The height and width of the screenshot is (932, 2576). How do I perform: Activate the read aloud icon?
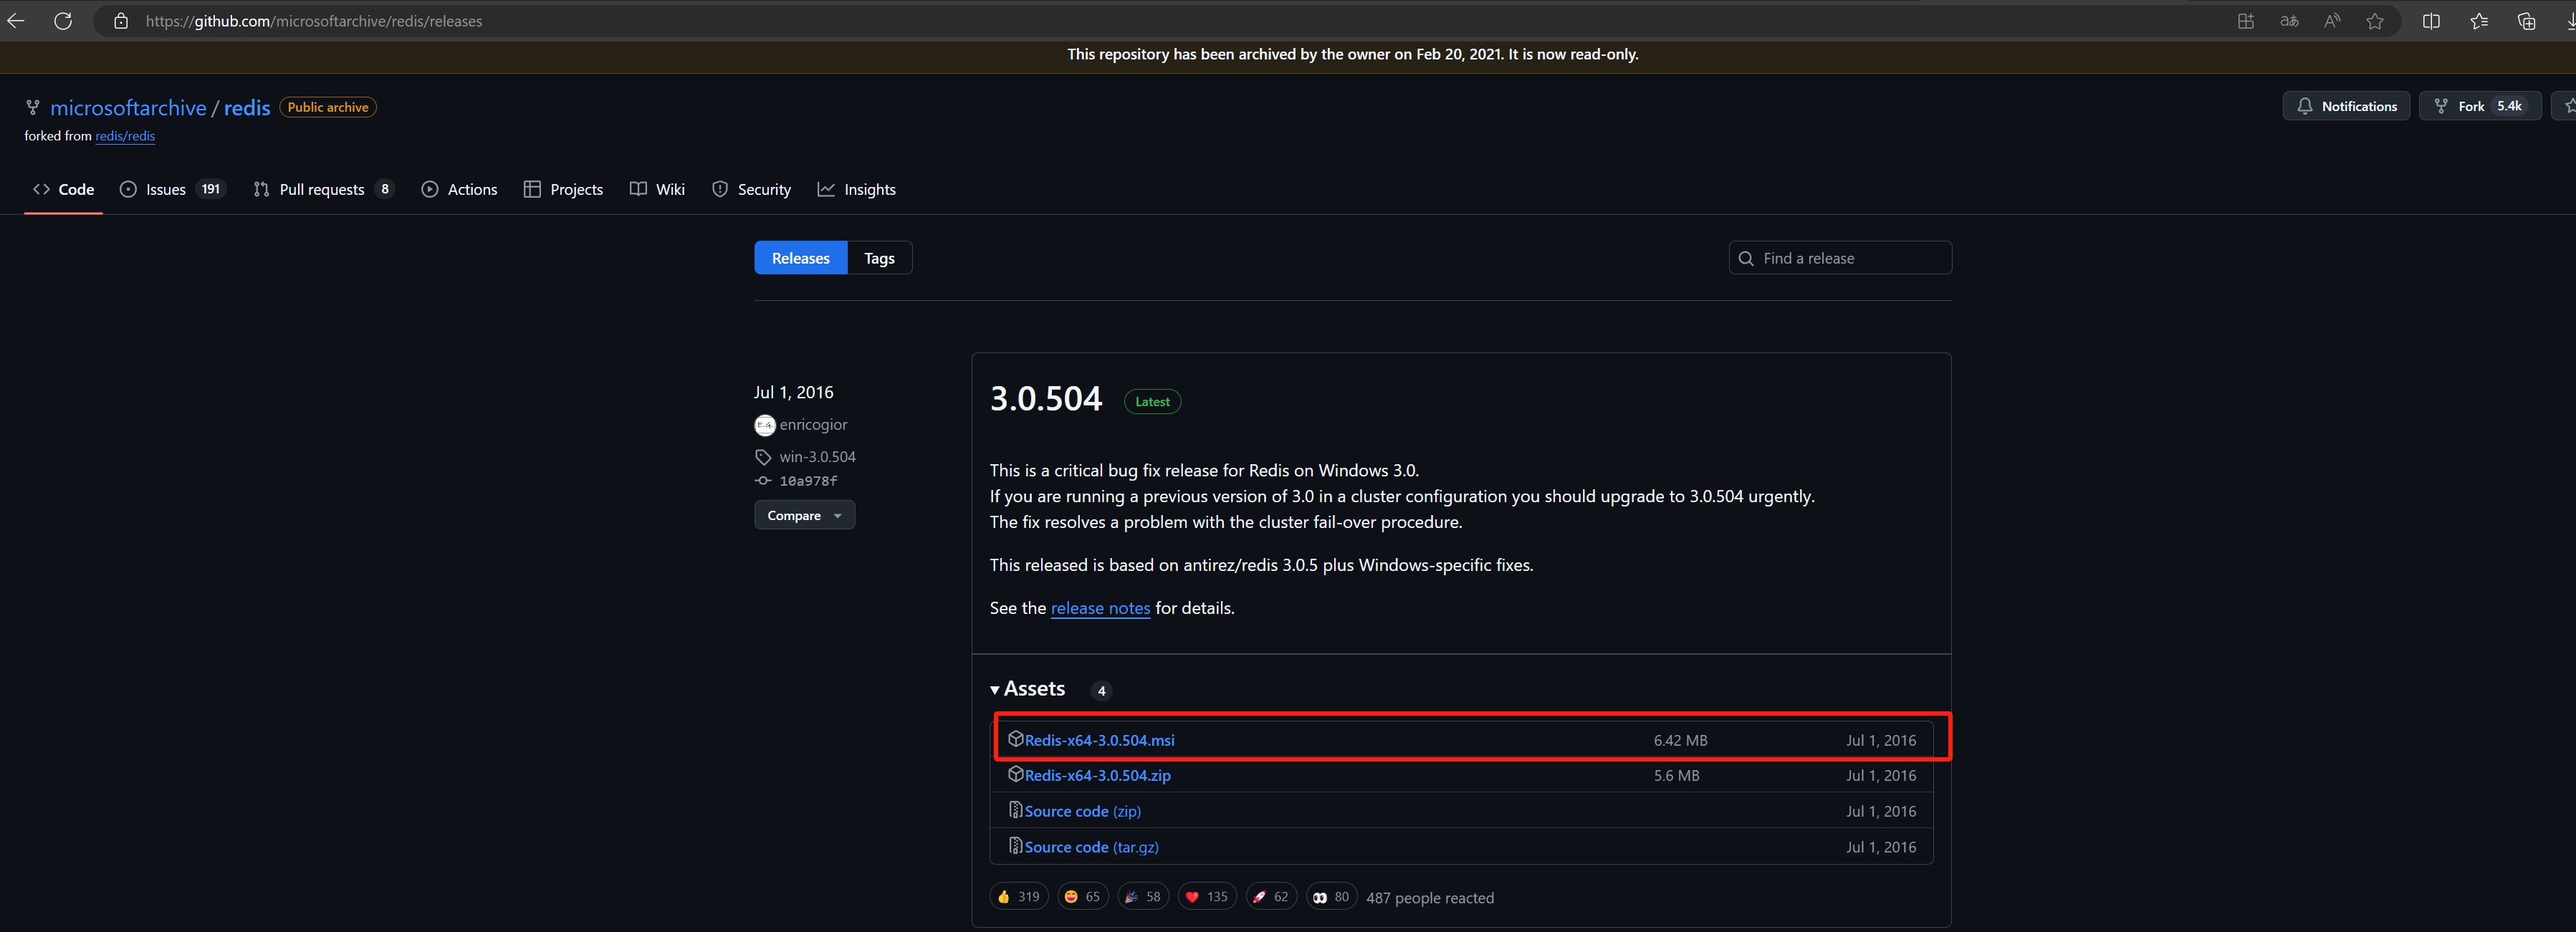2332,21
